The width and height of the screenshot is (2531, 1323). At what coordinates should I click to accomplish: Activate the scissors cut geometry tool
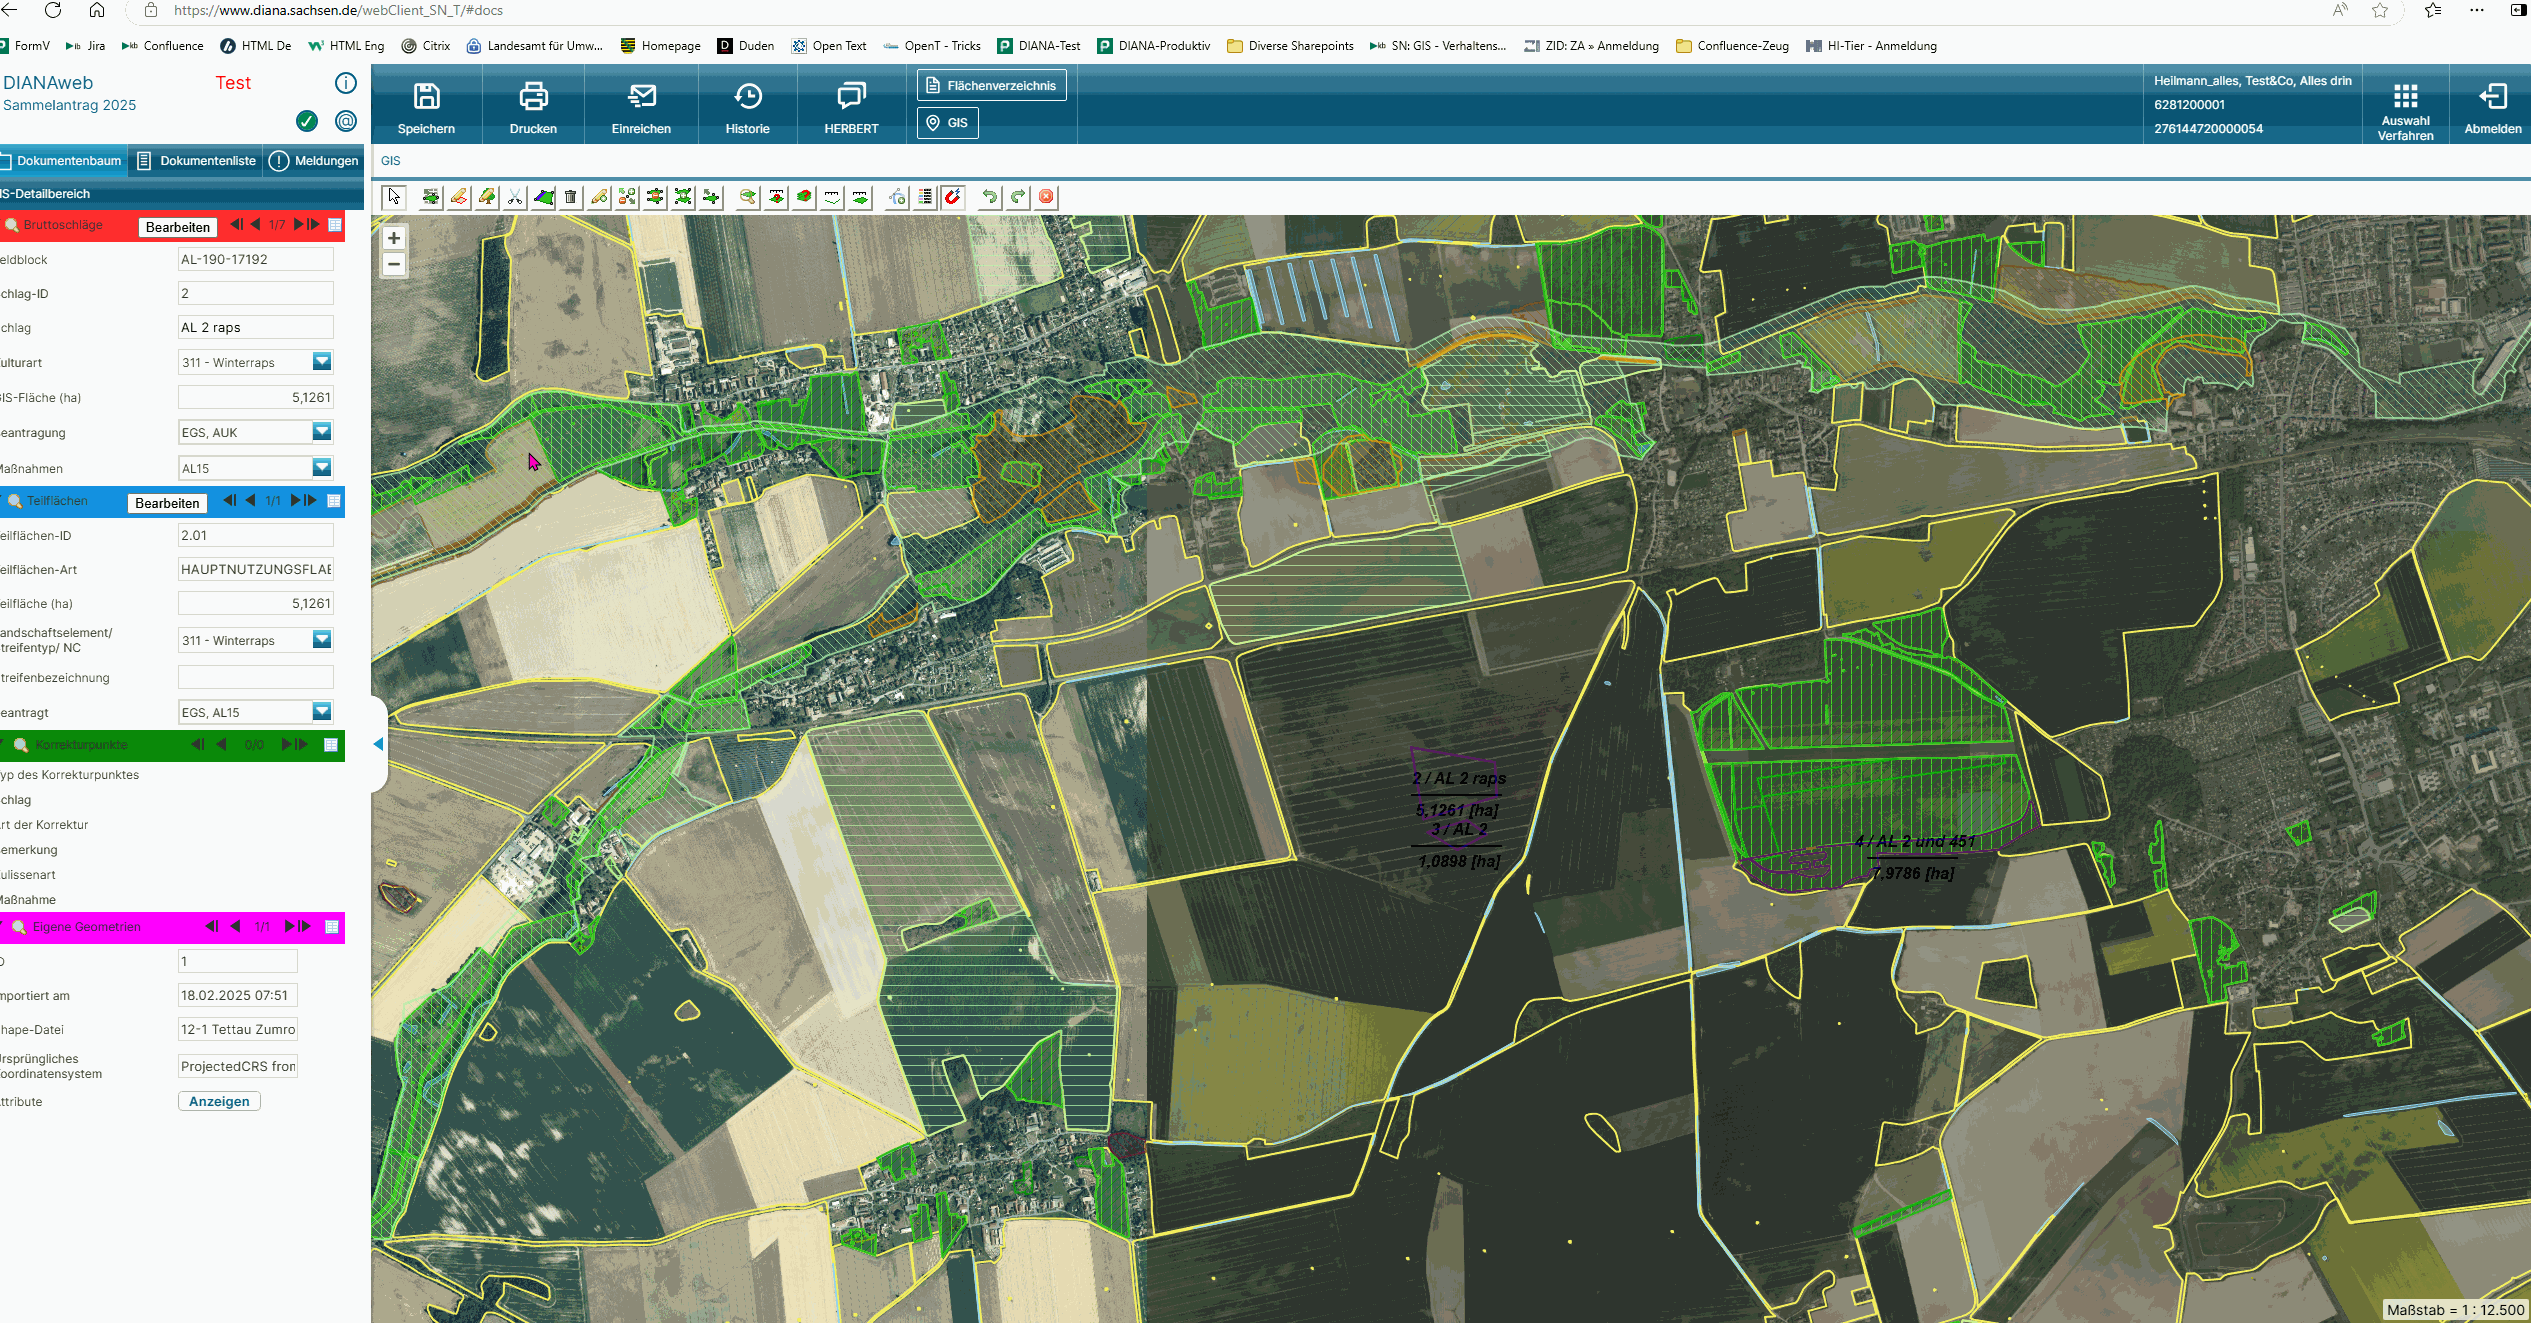(x=515, y=197)
